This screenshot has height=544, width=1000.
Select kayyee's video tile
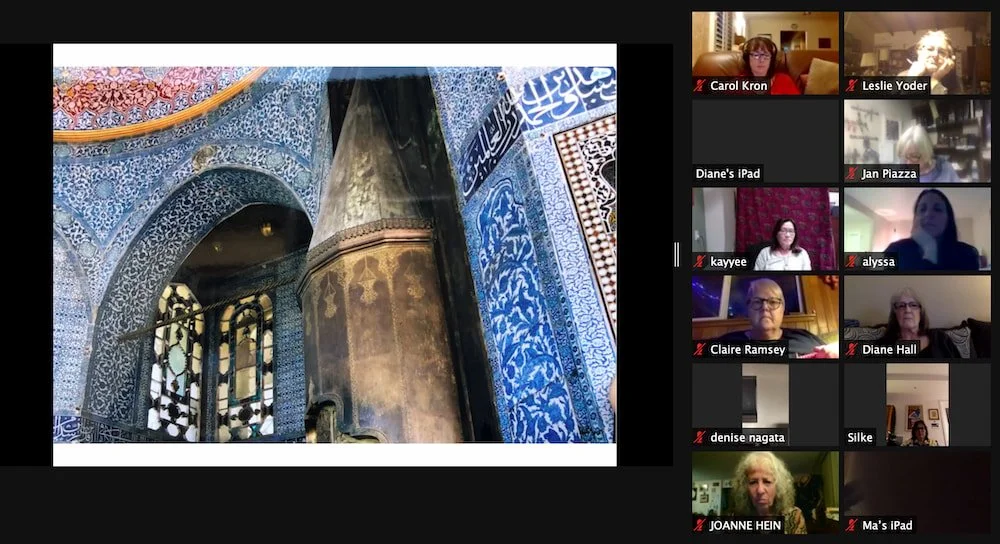(765, 229)
